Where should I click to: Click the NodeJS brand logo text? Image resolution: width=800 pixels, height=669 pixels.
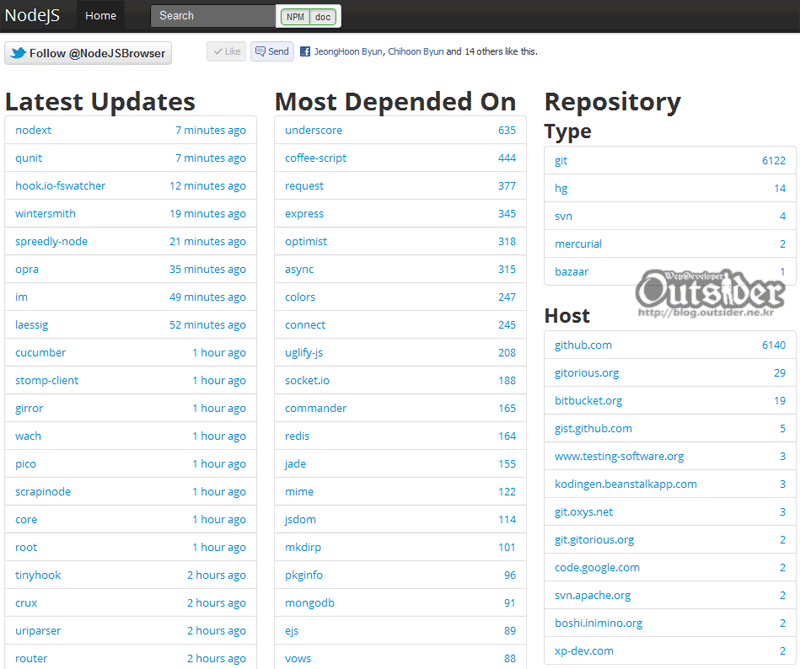pos(32,15)
